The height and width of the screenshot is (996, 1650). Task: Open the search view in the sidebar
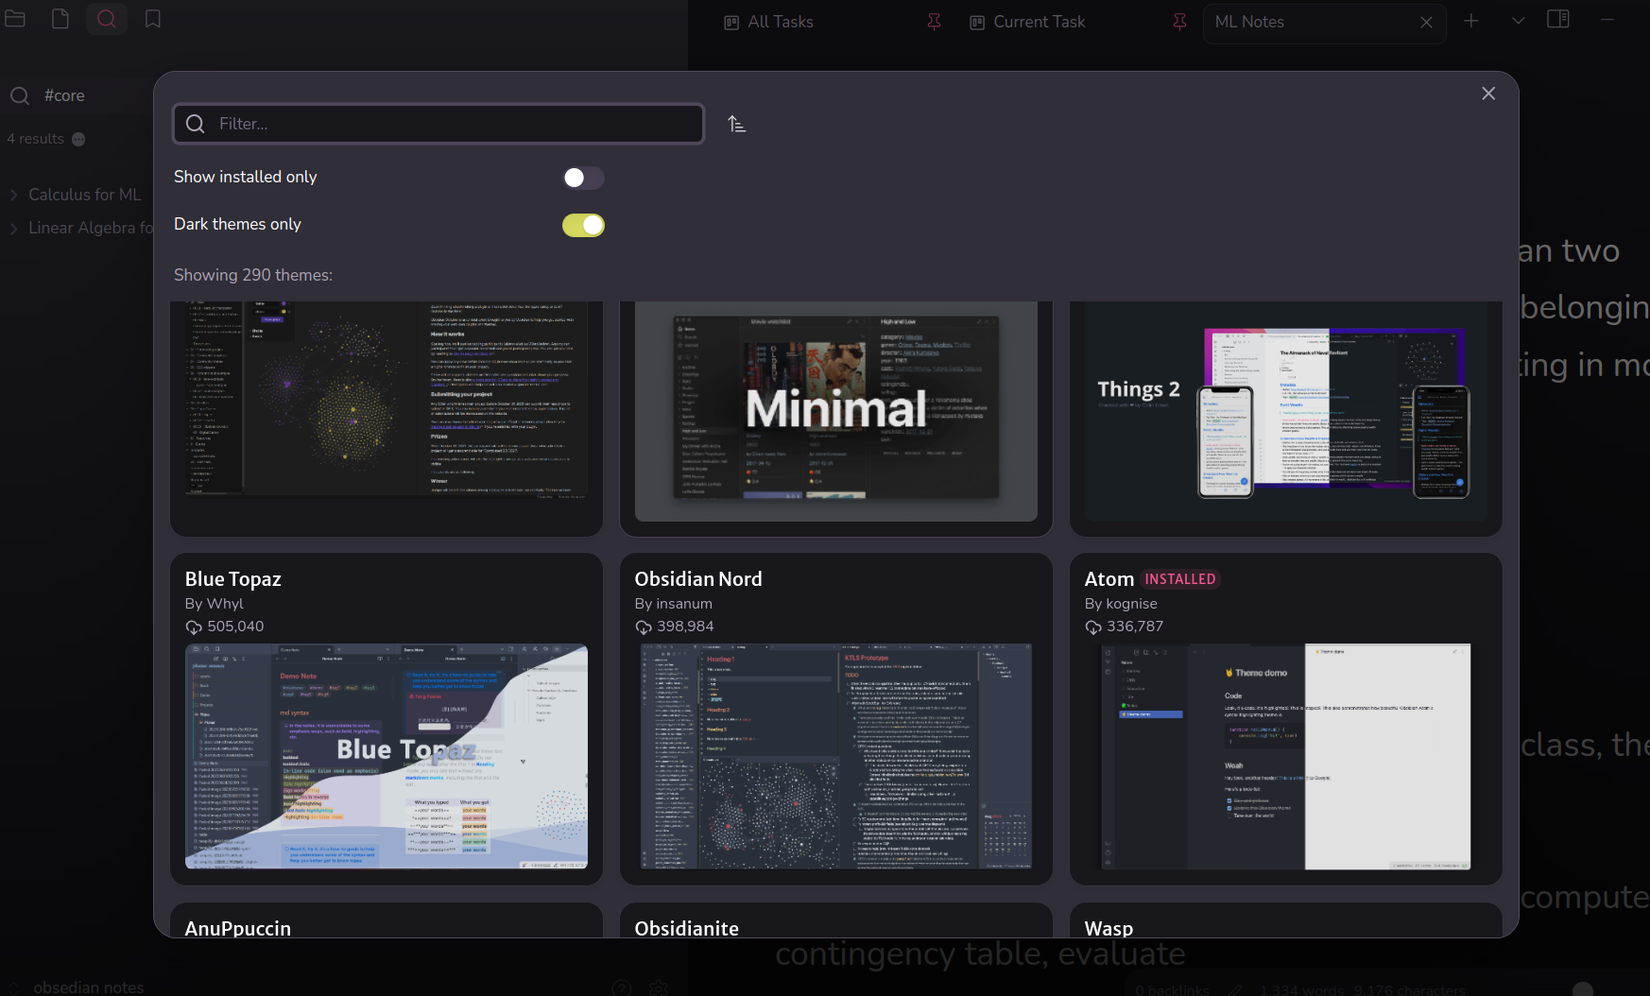click(x=106, y=18)
